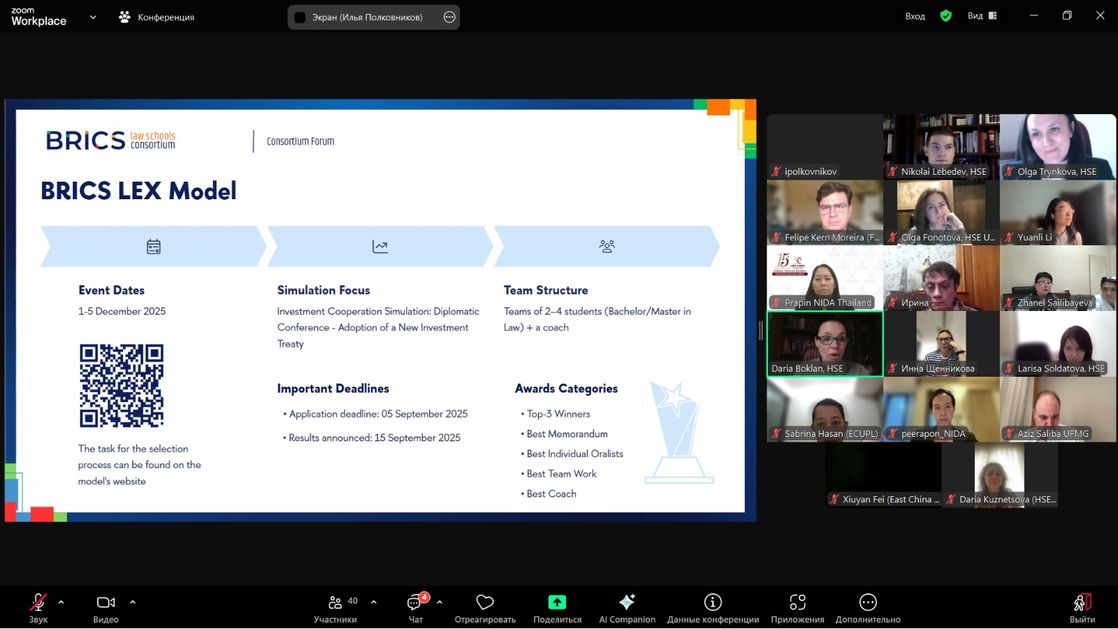The width and height of the screenshot is (1118, 629).
Task: Select Daria Boklan, HSE active speaker tile
Action: coord(825,343)
